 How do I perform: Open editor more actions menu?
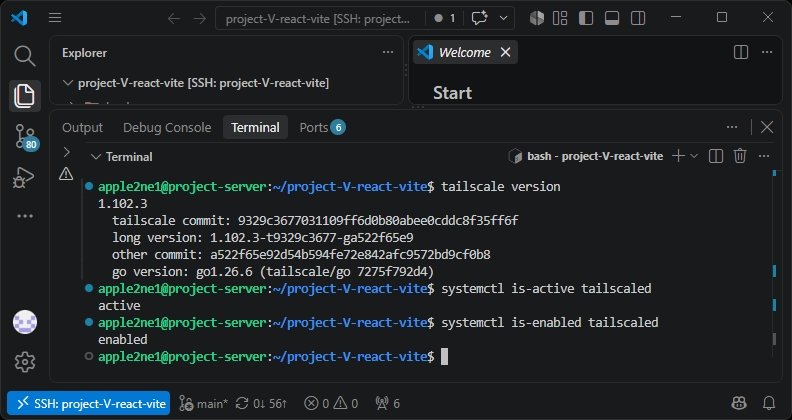point(767,52)
